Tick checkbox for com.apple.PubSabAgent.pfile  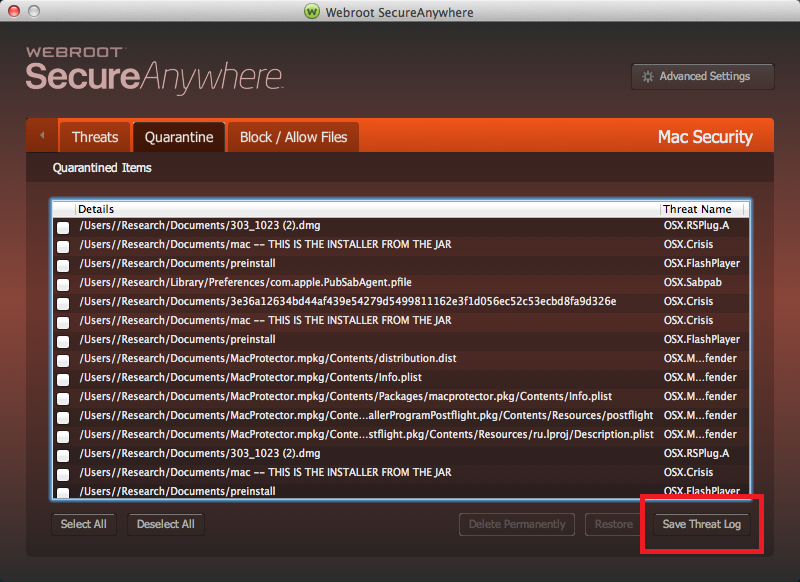click(x=63, y=284)
